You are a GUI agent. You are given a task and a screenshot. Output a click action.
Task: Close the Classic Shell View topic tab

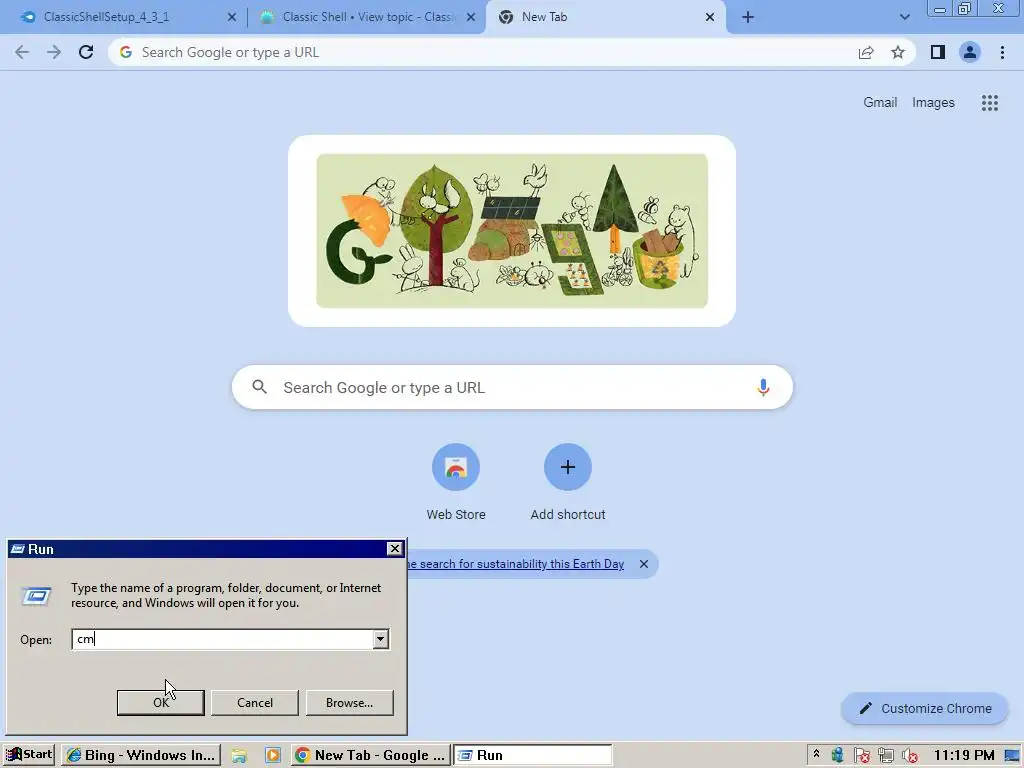click(471, 17)
